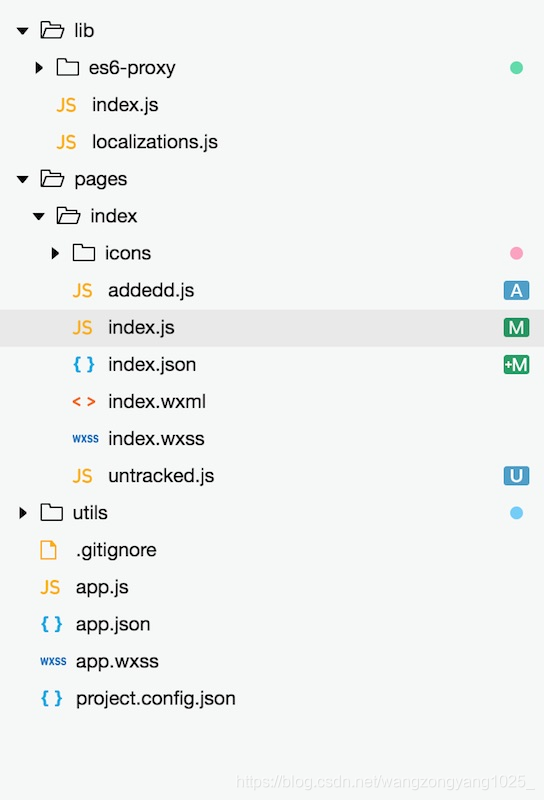Expand the utils folder arrow
Screen dimensions: 544x800
pyautogui.click(x=22, y=513)
